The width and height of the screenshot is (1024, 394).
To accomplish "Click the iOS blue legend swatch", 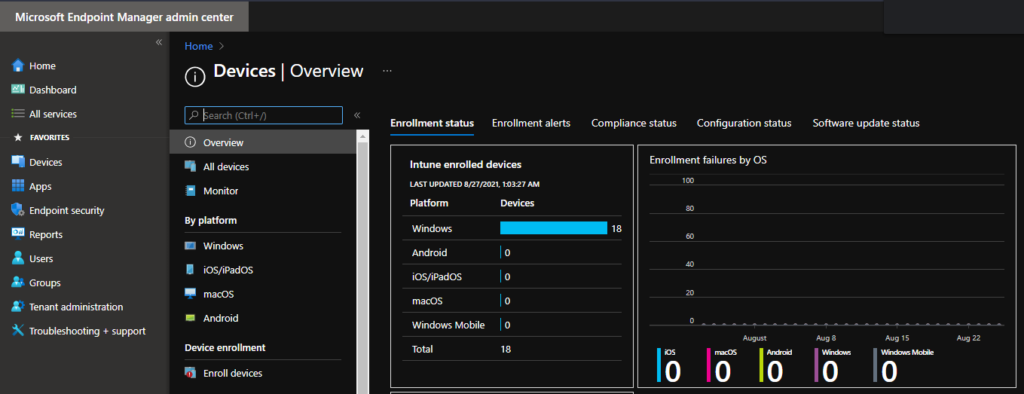I will [x=660, y=365].
